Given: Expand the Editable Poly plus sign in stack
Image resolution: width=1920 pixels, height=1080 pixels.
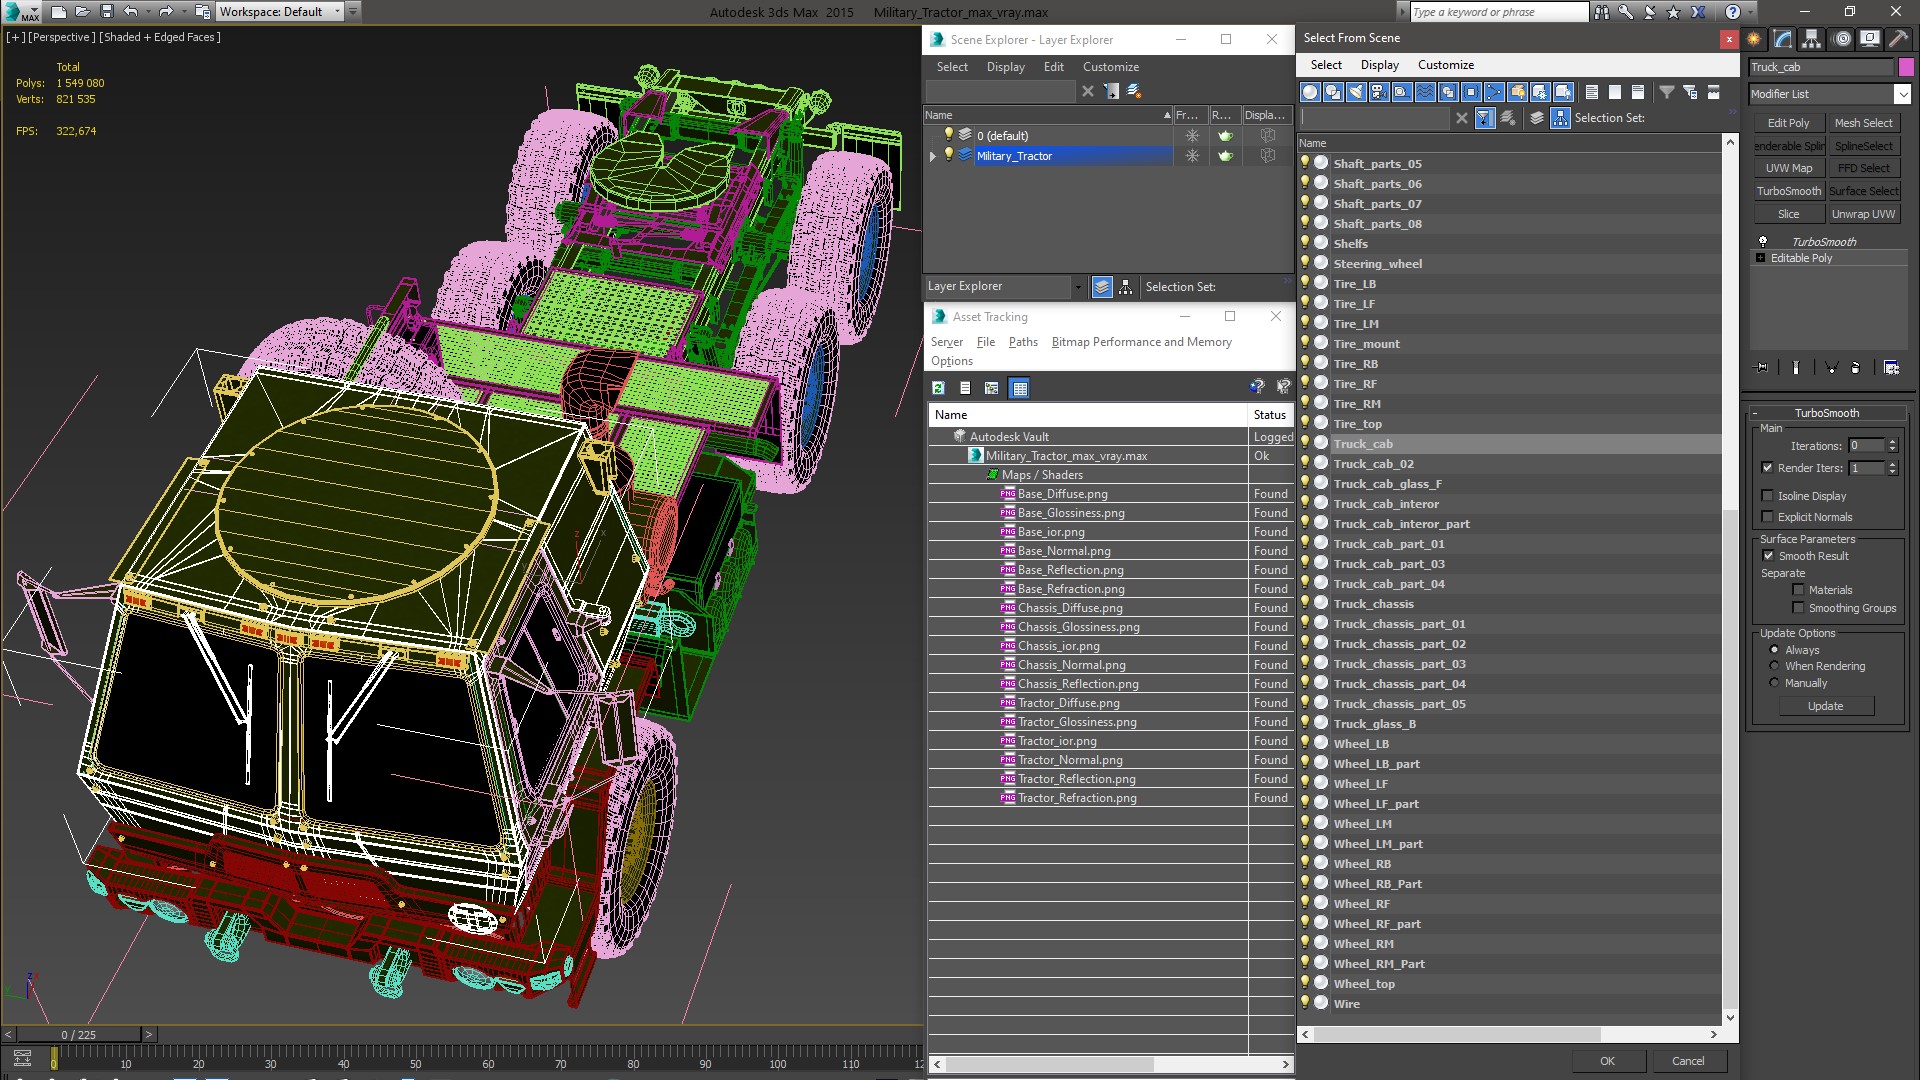Looking at the screenshot, I should (x=1761, y=258).
